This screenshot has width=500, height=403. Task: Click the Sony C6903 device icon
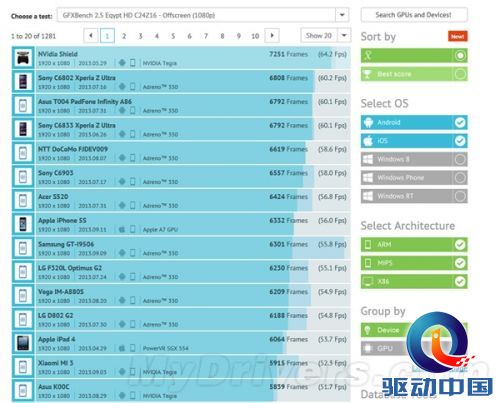click(x=23, y=177)
